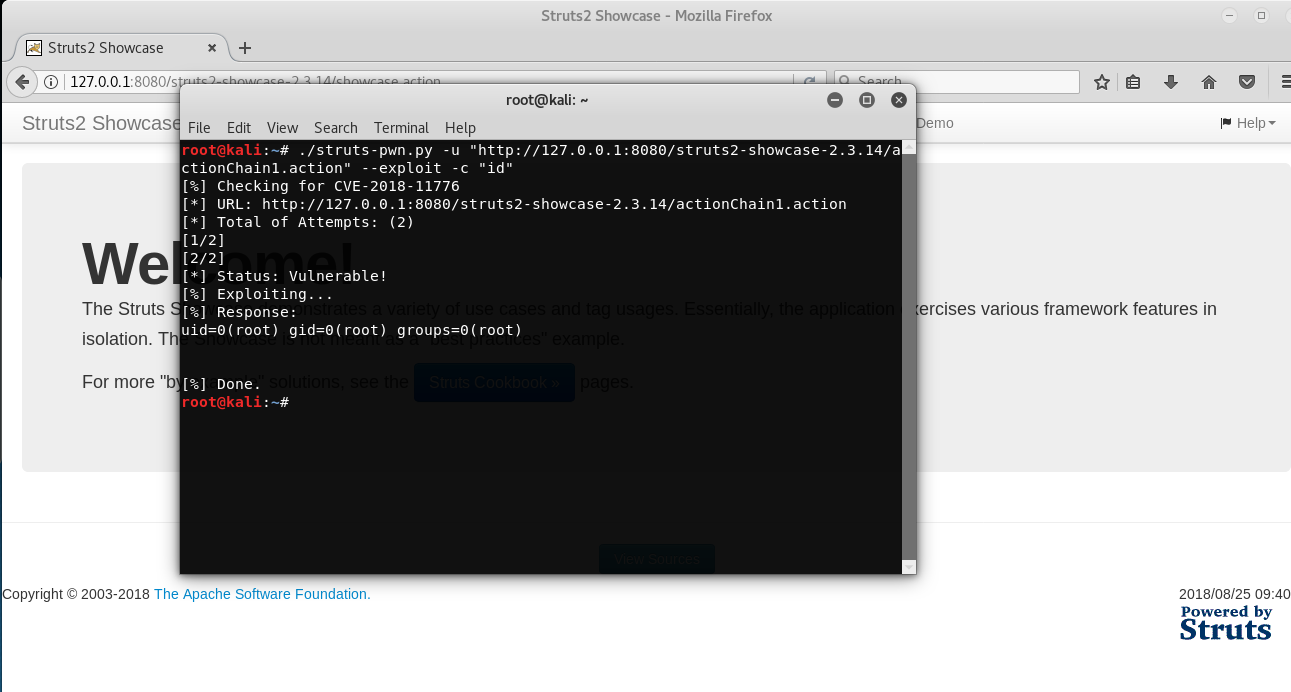This screenshot has width=1291, height=692.
Task: Click the Struts2 Showcase navbar brand
Action: click(100, 123)
